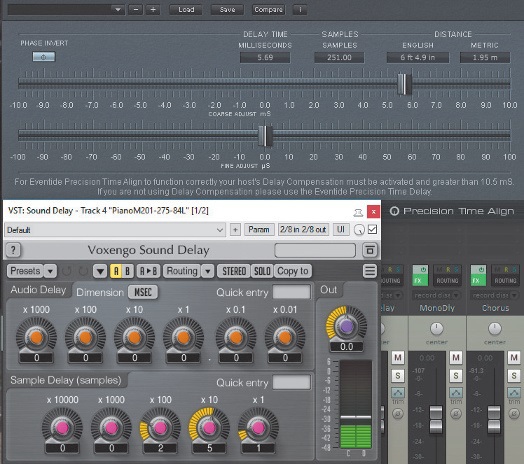The width and height of the screenshot is (524, 464).
Task: Select state B
Action: (x=128, y=271)
